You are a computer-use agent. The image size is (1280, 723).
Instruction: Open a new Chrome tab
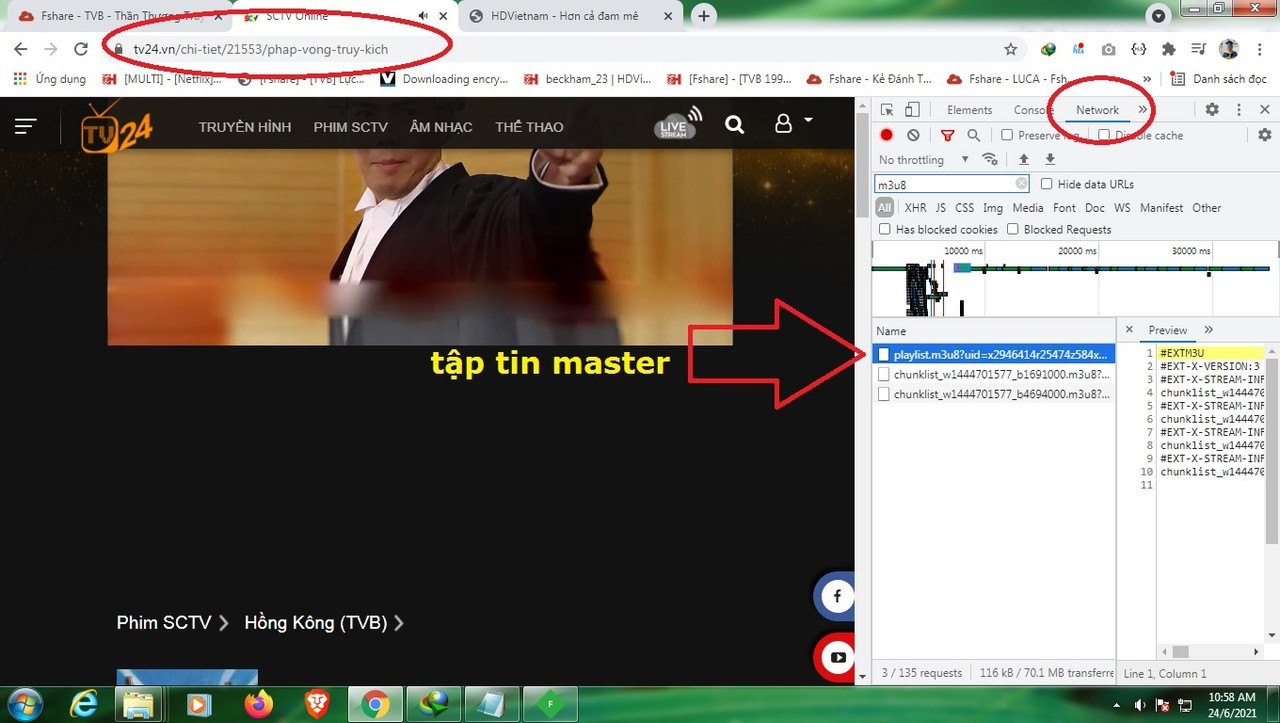pyautogui.click(x=704, y=16)
